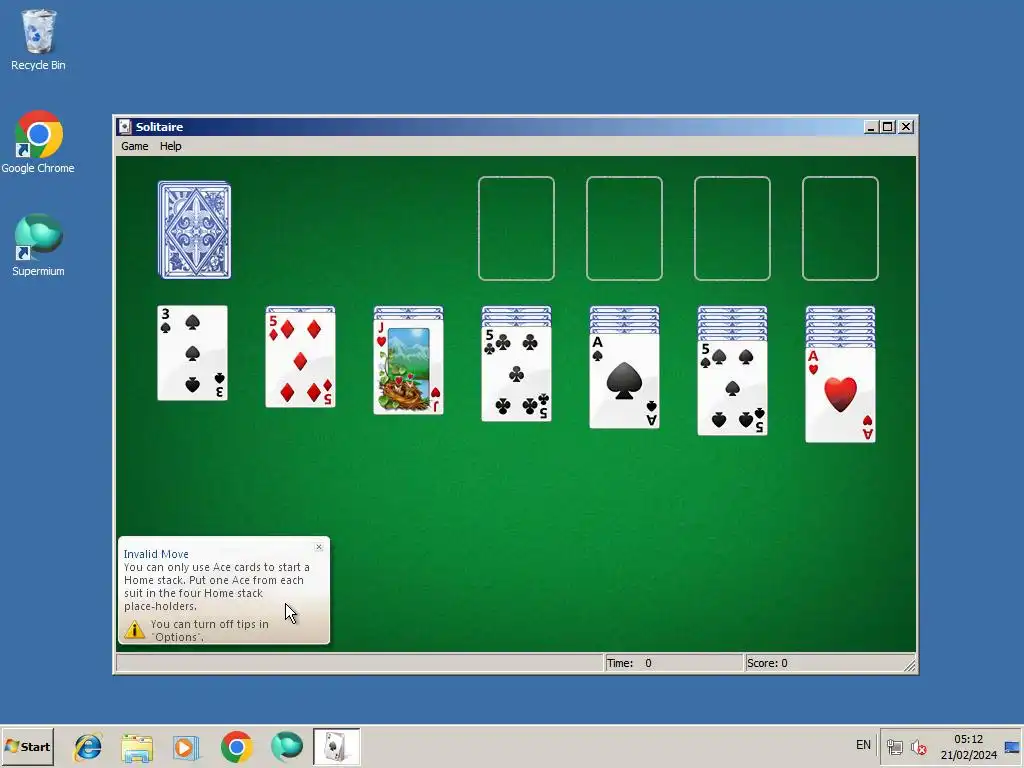Maximize the Solitaire window
Image resolution: width=1024 pixels, height=768 pixels.
[888, 127]
